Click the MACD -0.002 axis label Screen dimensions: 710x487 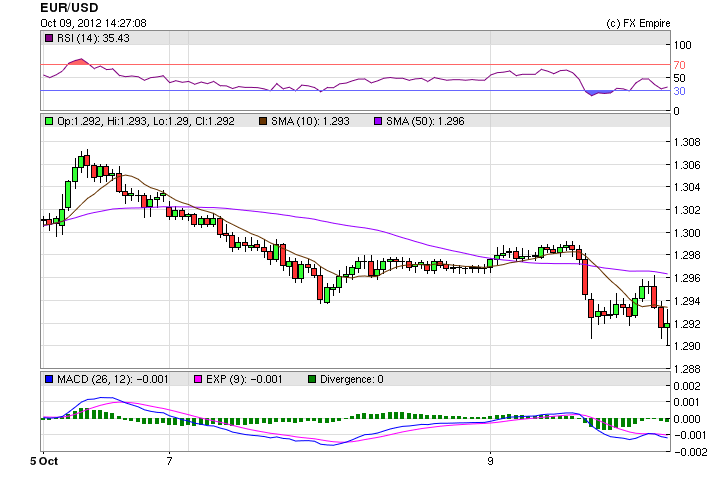tap(690, 452)
